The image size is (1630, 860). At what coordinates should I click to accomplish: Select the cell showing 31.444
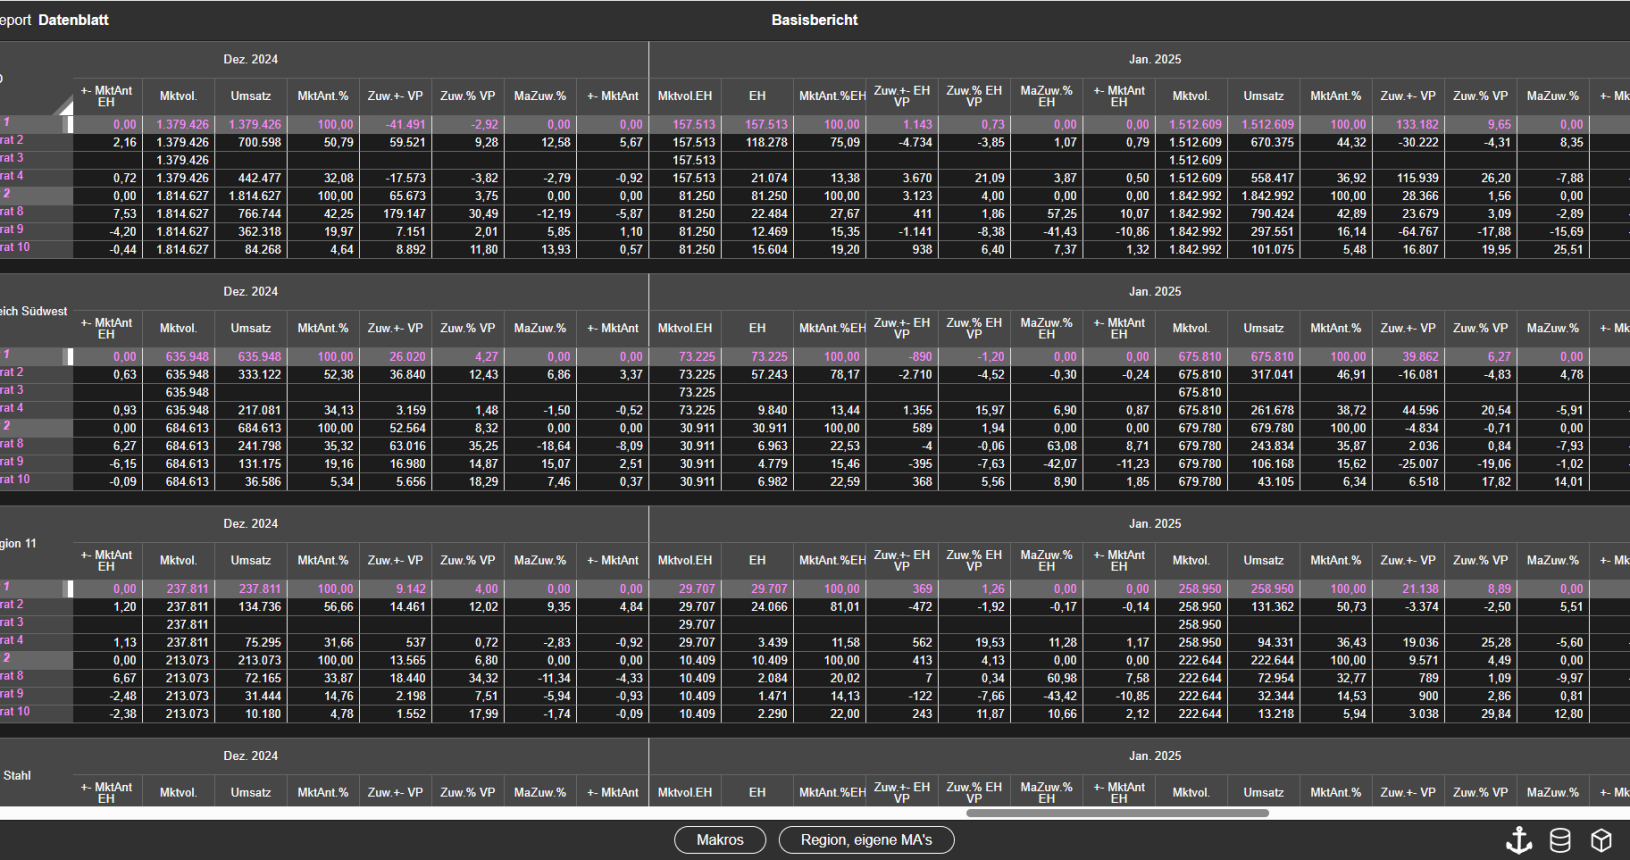tap(251, 696)
